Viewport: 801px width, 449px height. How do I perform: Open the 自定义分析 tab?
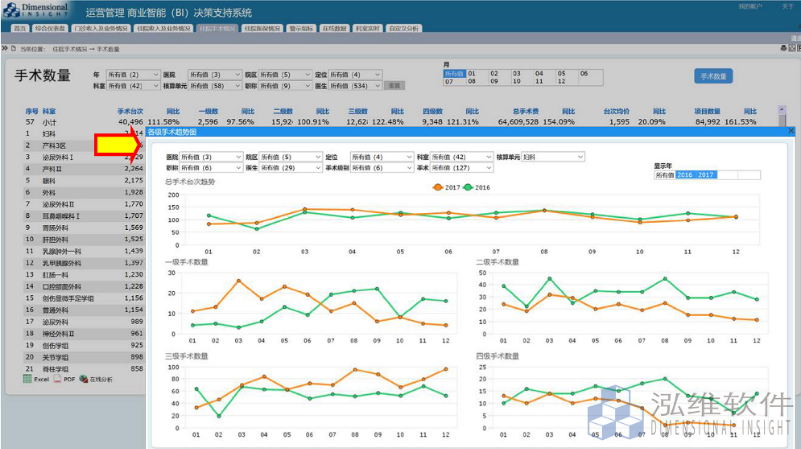(x=404, y=29)
